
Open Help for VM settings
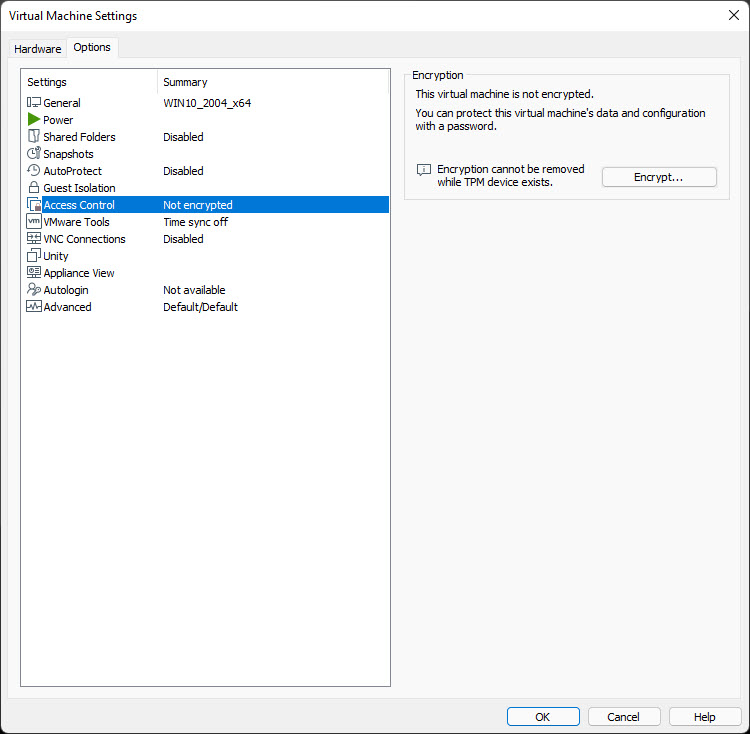click(705, 717)
